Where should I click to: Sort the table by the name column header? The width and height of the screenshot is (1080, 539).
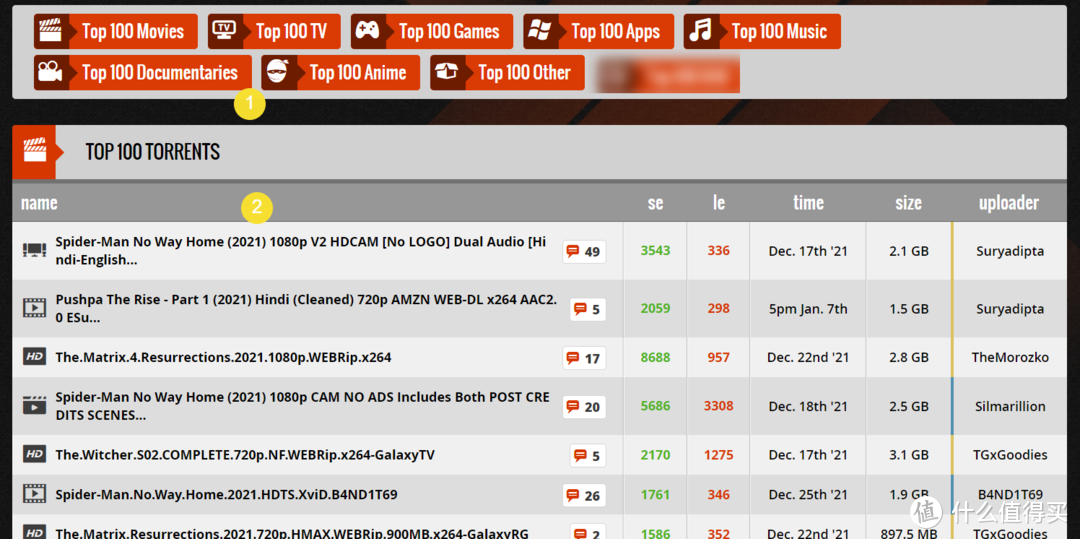tap(39, 203)
